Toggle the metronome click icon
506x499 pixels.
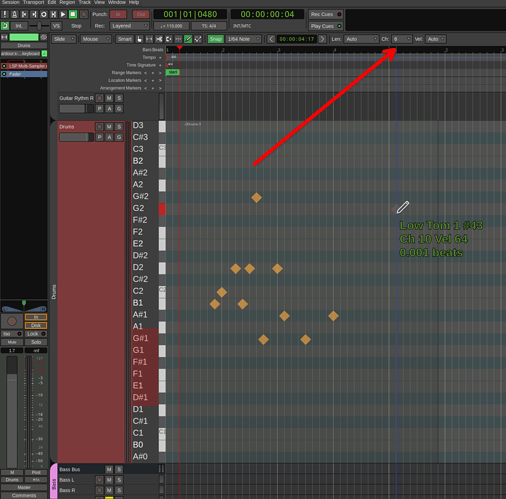pos(14,14)
